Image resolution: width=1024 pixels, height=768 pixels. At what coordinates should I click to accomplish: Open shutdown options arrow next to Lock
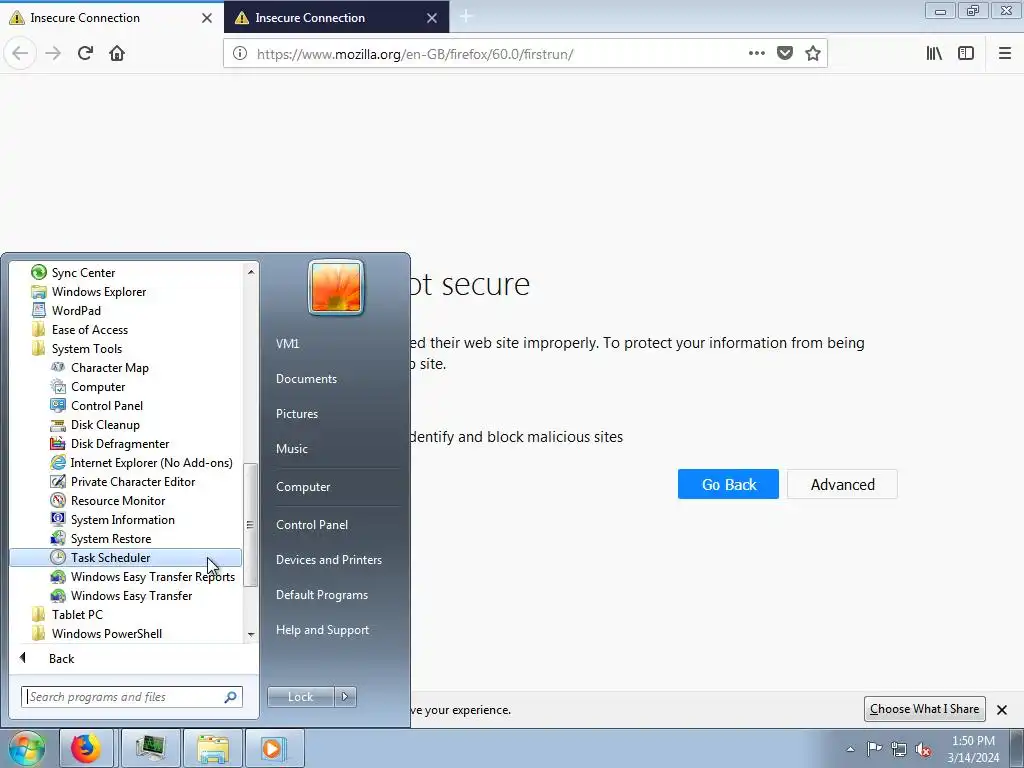pos(345,697)
